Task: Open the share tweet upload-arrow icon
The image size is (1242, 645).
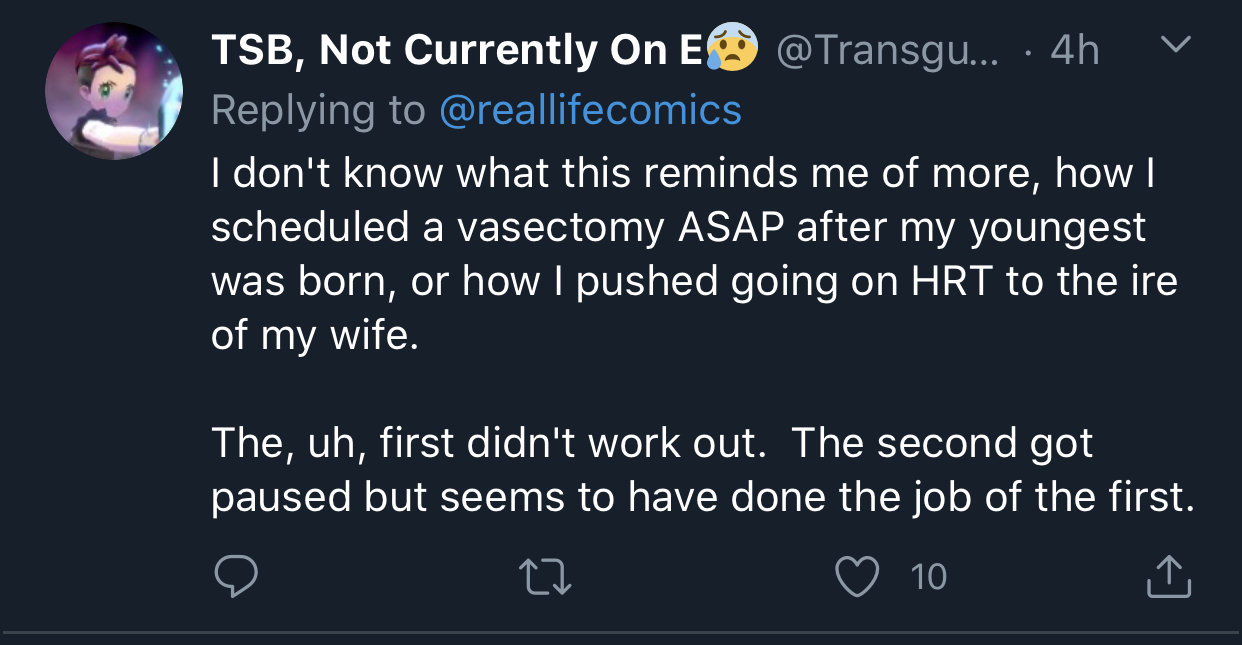Action: click(x=1168, y=576)
